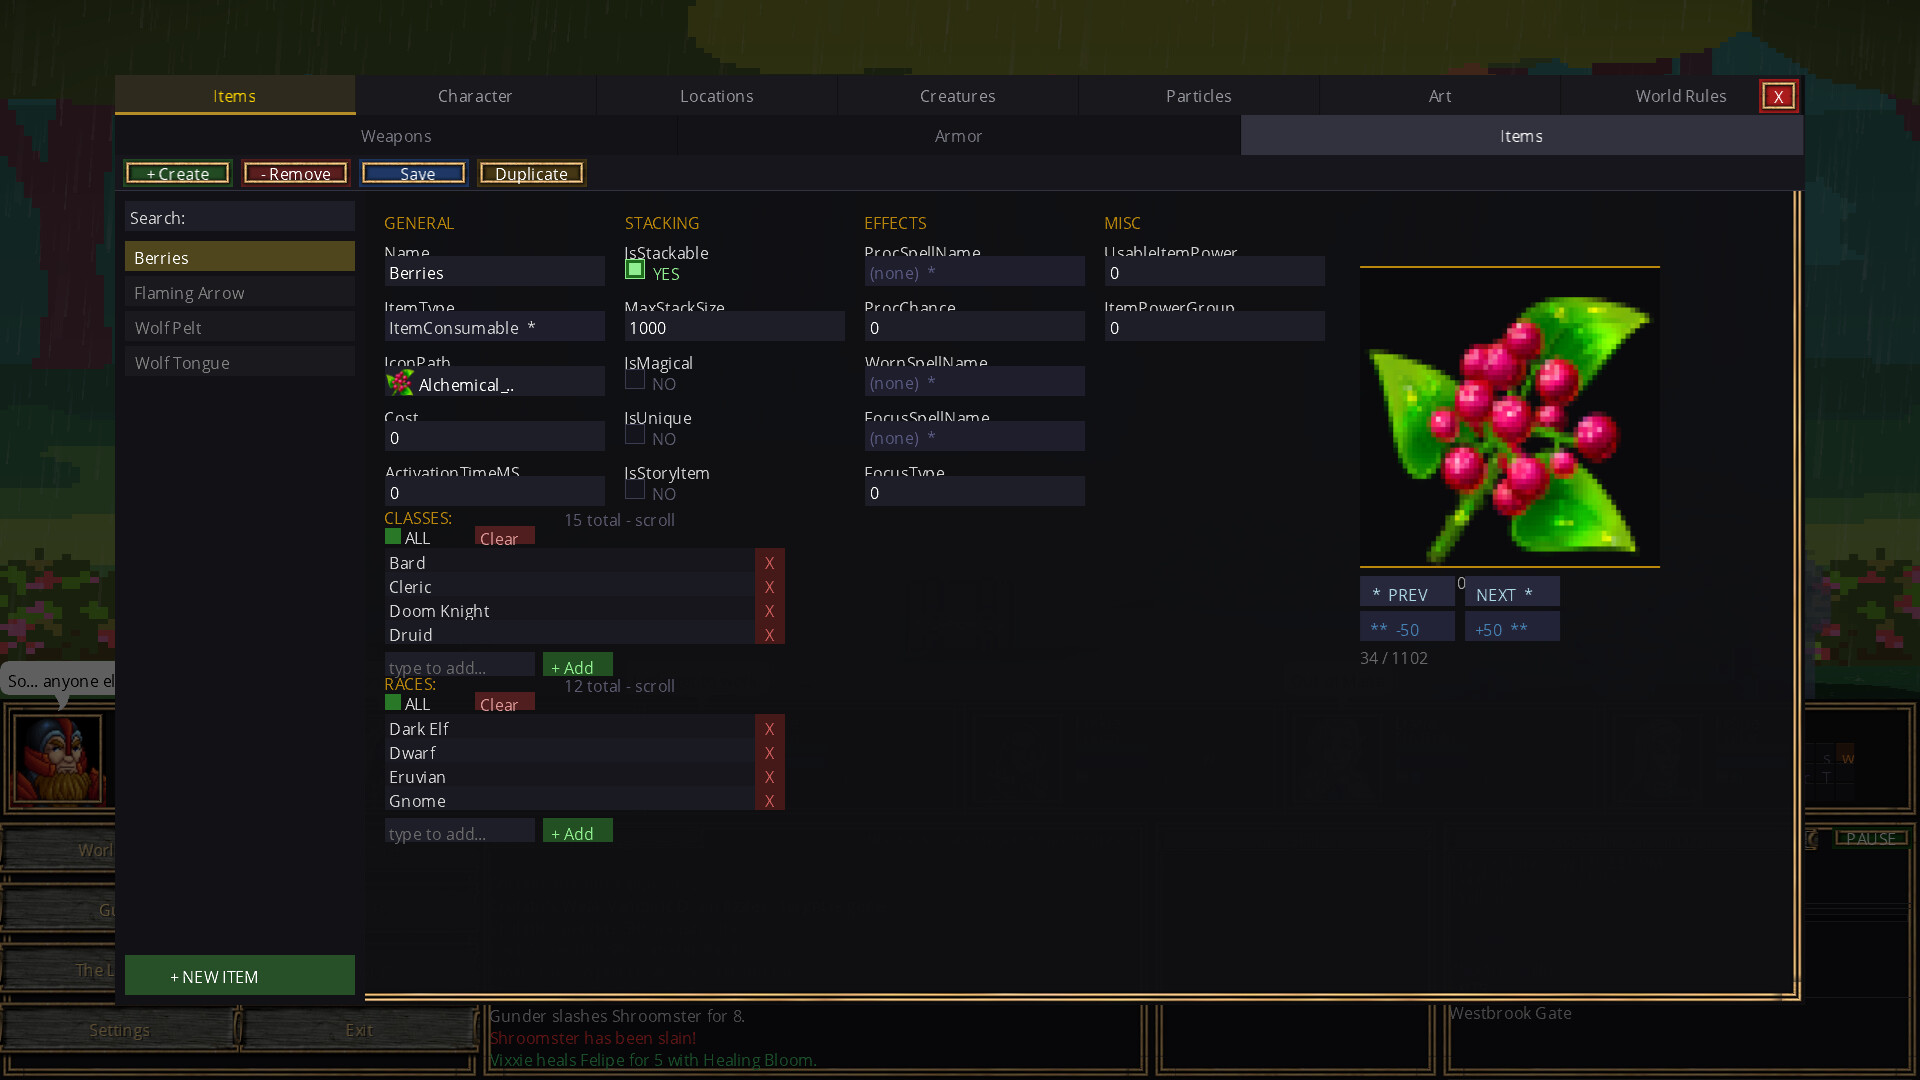Image resolution: width=1920 pixels, height=1080 pixels.
Task: Enable the IsMagical checkbox
Action: 634,381
